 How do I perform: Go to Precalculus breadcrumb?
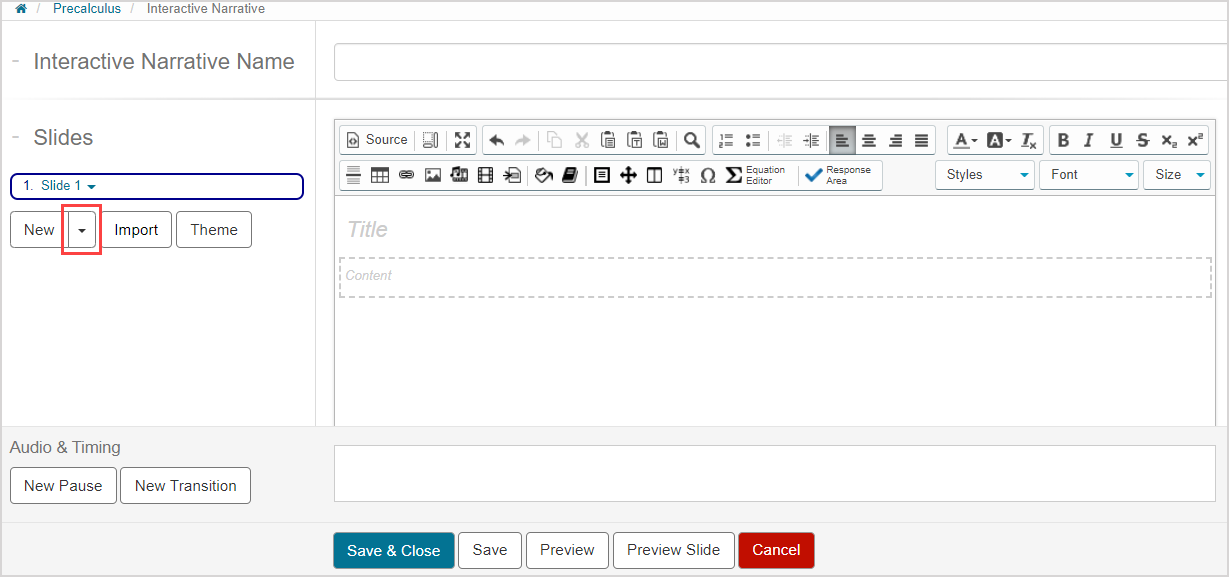(x=87, y=9)
